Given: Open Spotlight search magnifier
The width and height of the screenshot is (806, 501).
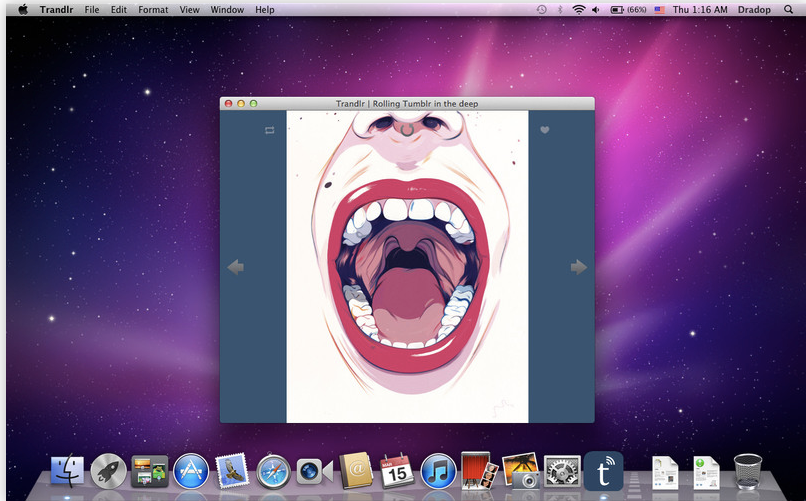Looking at the screenshot, I should tap(788, 9).
